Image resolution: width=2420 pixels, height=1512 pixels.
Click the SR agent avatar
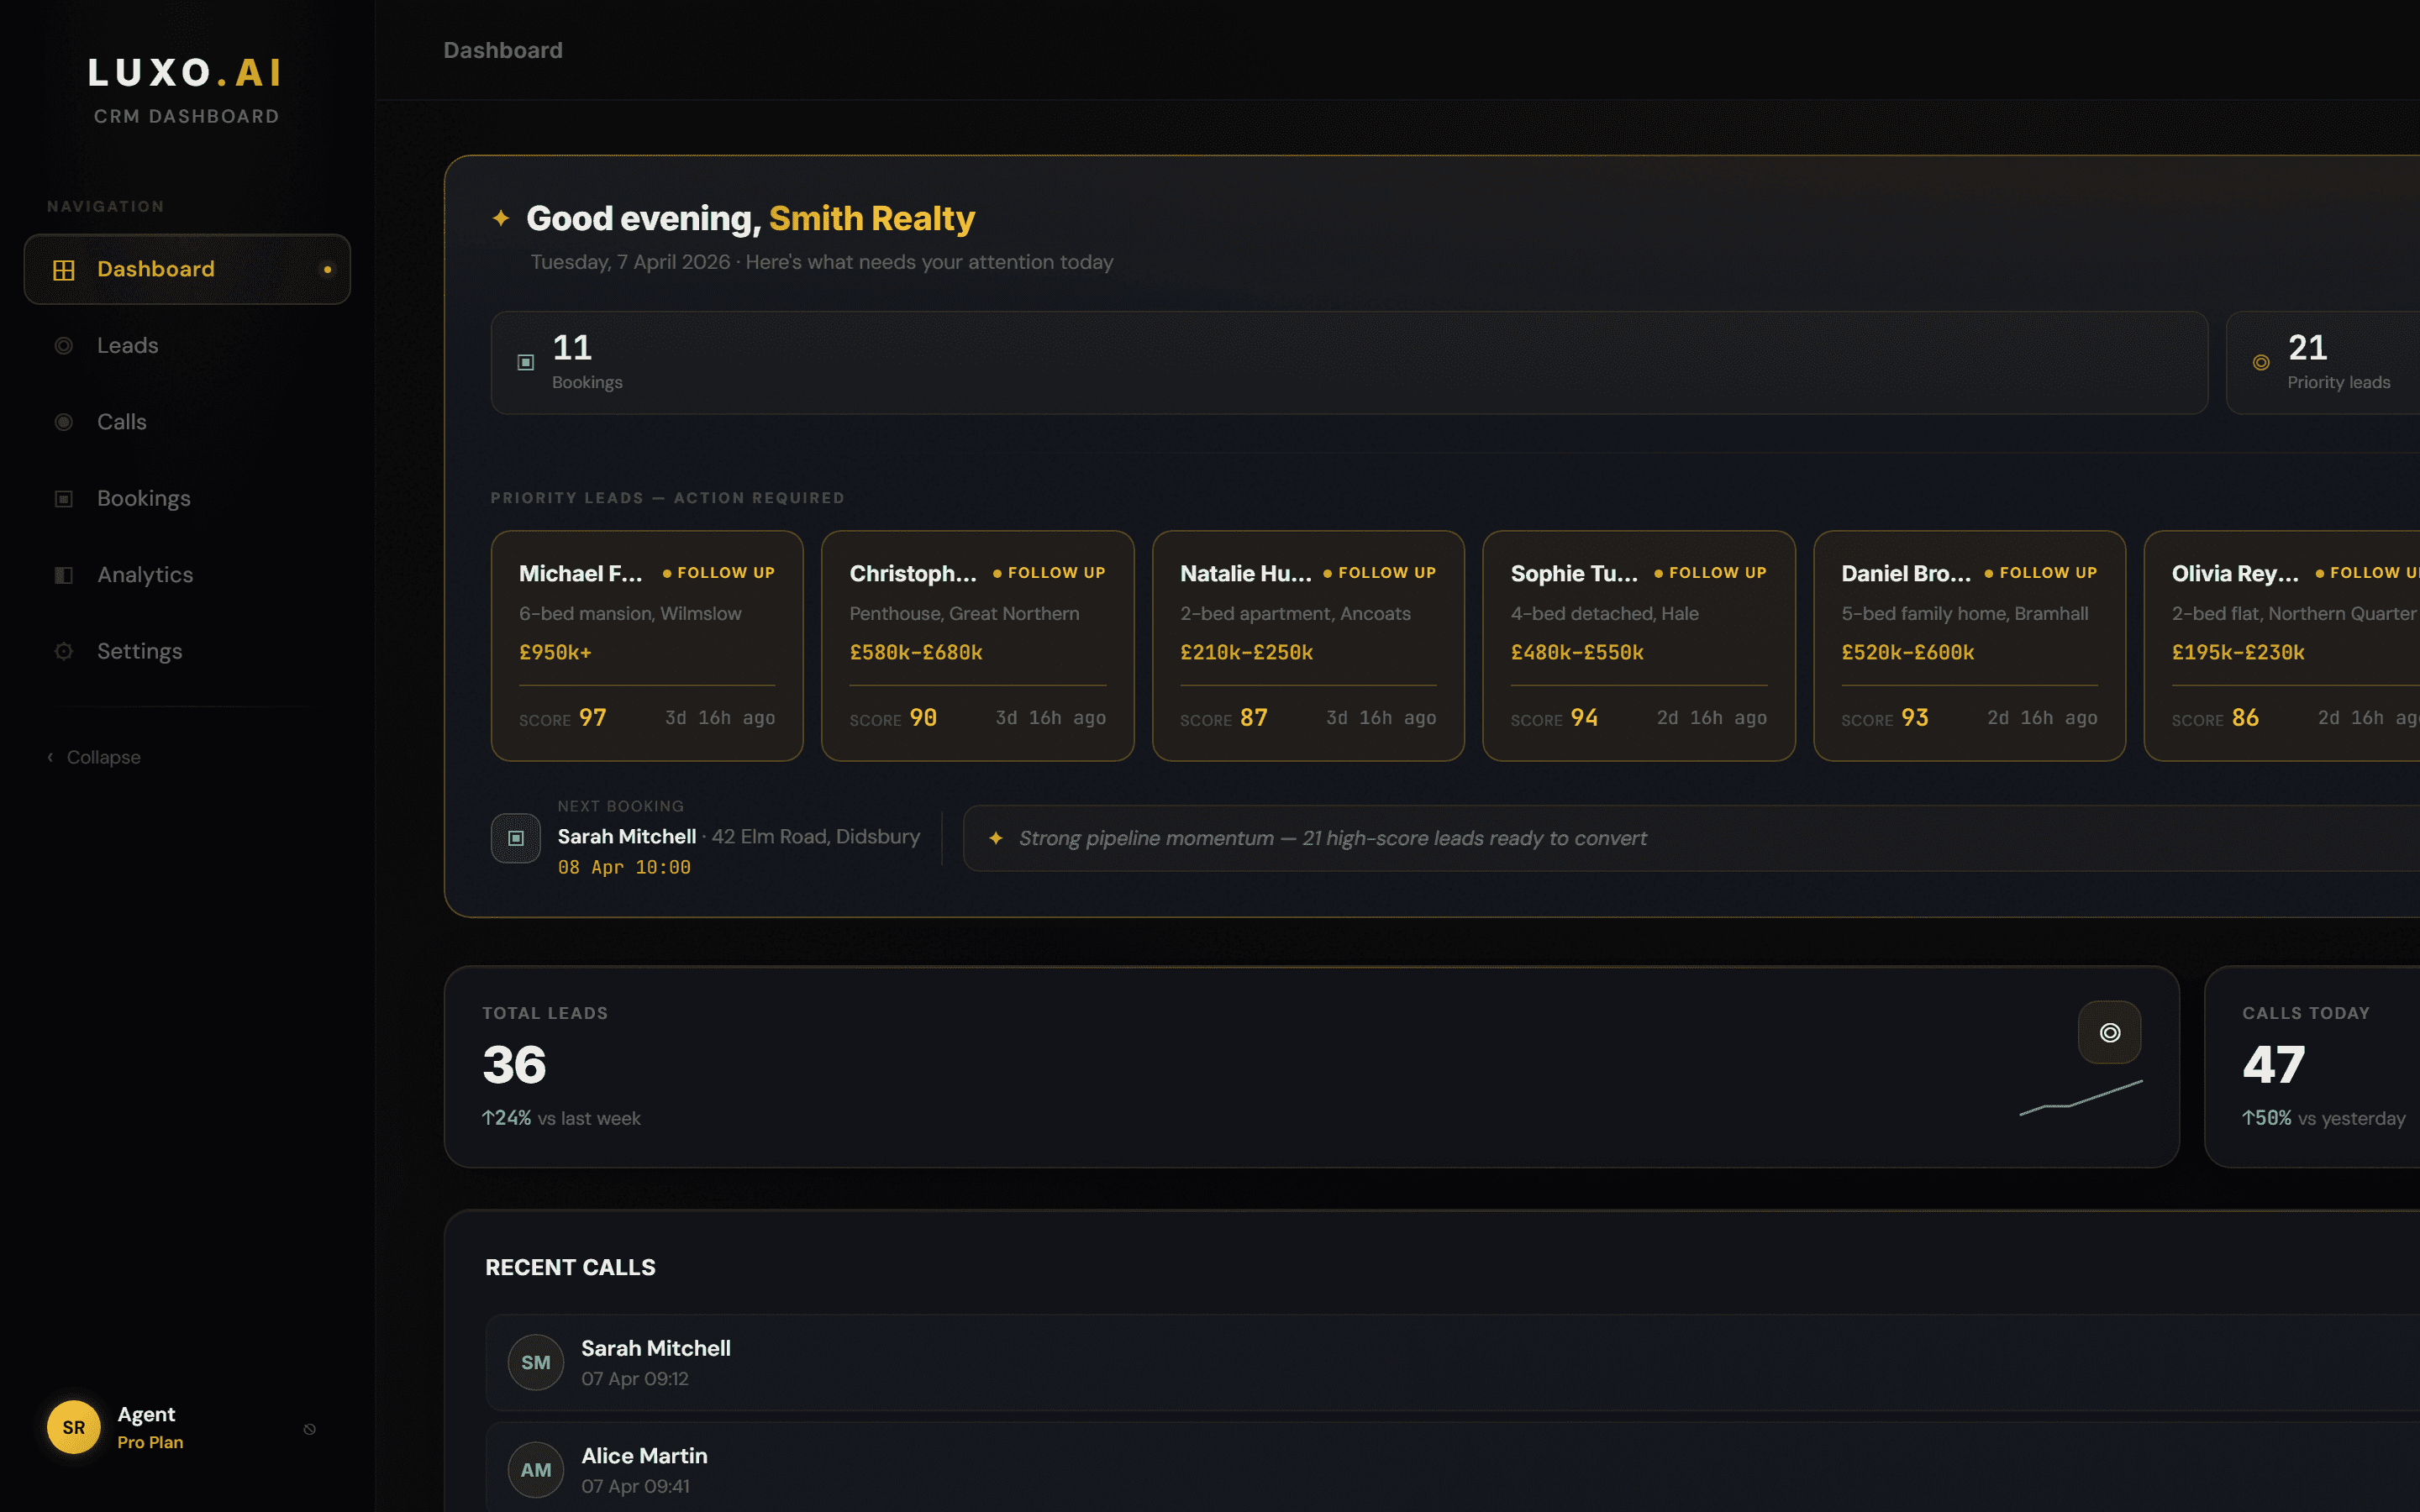point(74,1427)
